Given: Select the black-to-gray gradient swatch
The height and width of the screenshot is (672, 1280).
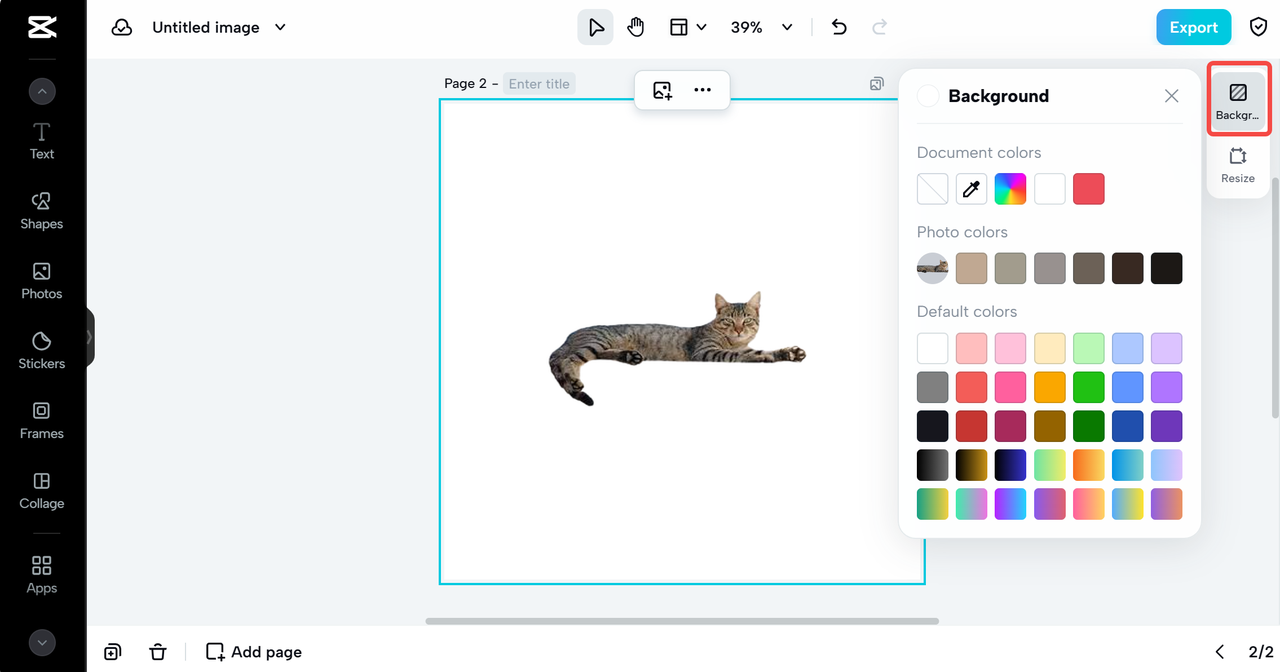Looking at the screenshot, I should [x=932, y=465].
